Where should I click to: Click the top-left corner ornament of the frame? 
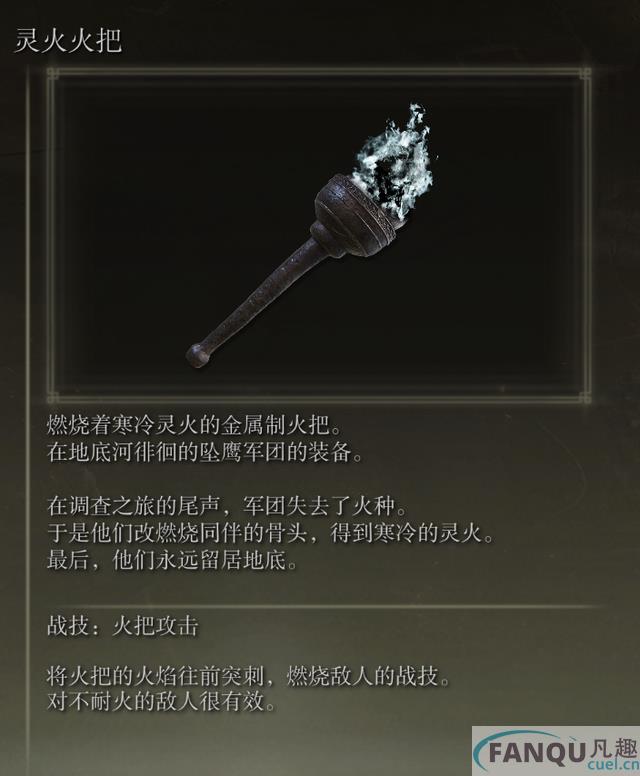(53, 75)
